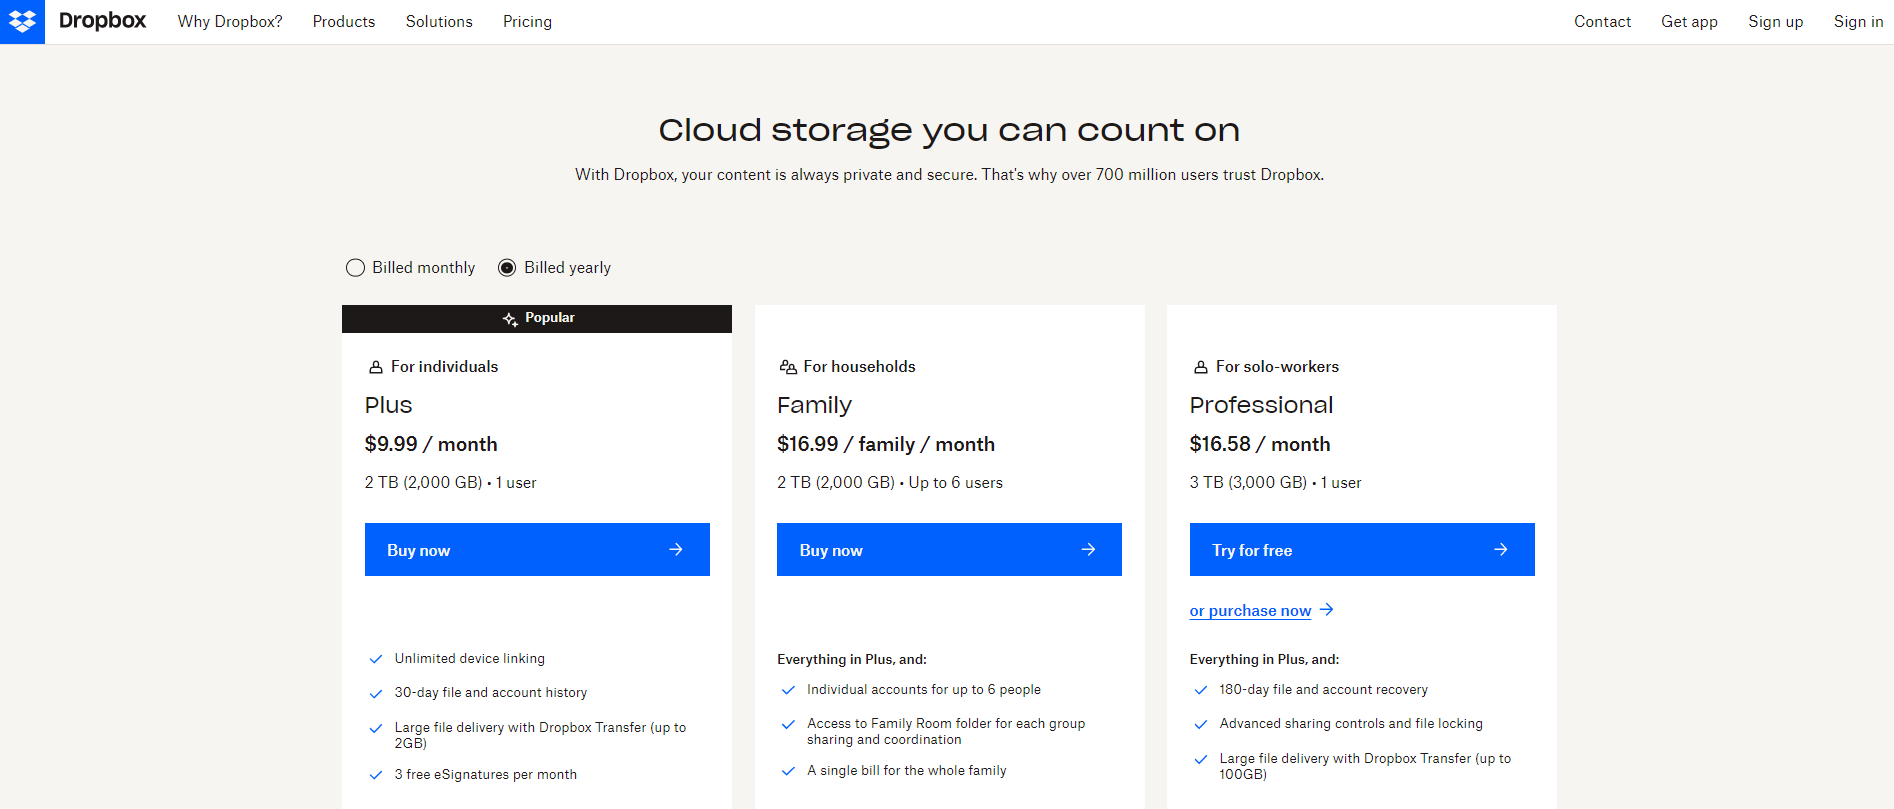Click the For solo-workers label
Screen dimensions: 1894x809
[1277, 367]
